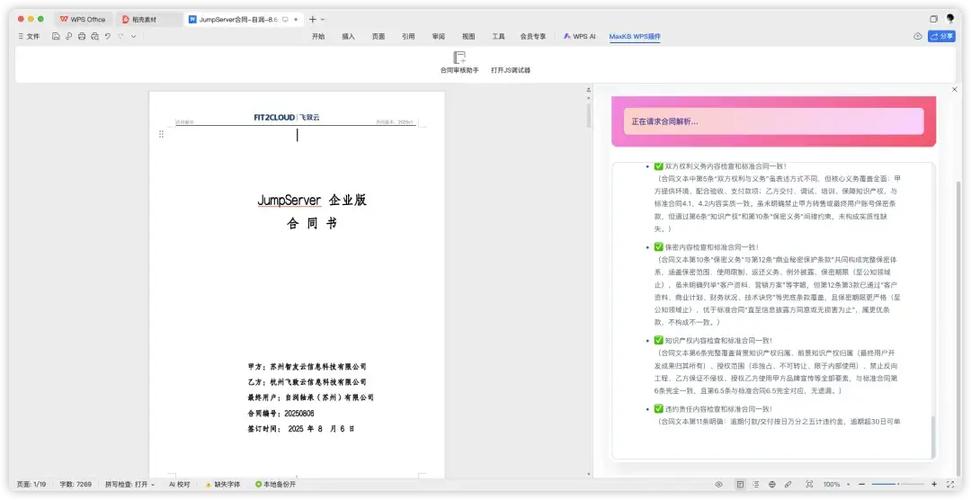
Task: Click 打开JS调试器 button
Action: [x=511, y=71]
